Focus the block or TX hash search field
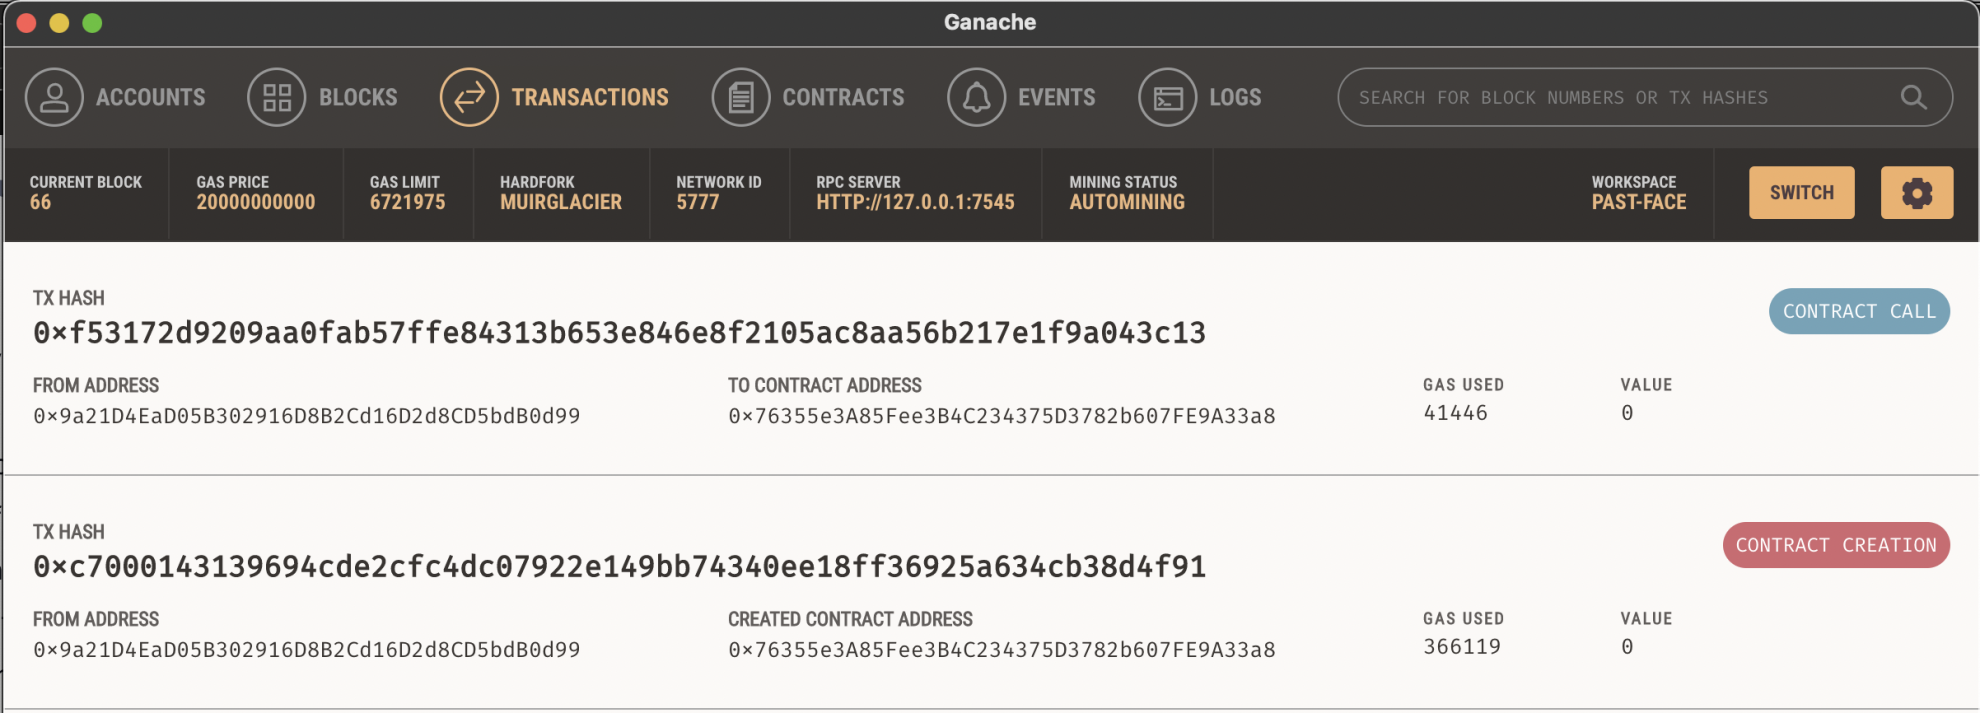 [x=1645, y=97]
